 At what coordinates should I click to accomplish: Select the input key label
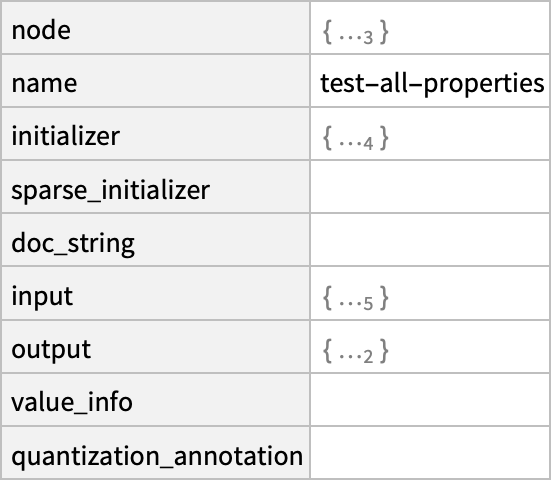coord(42,296)
